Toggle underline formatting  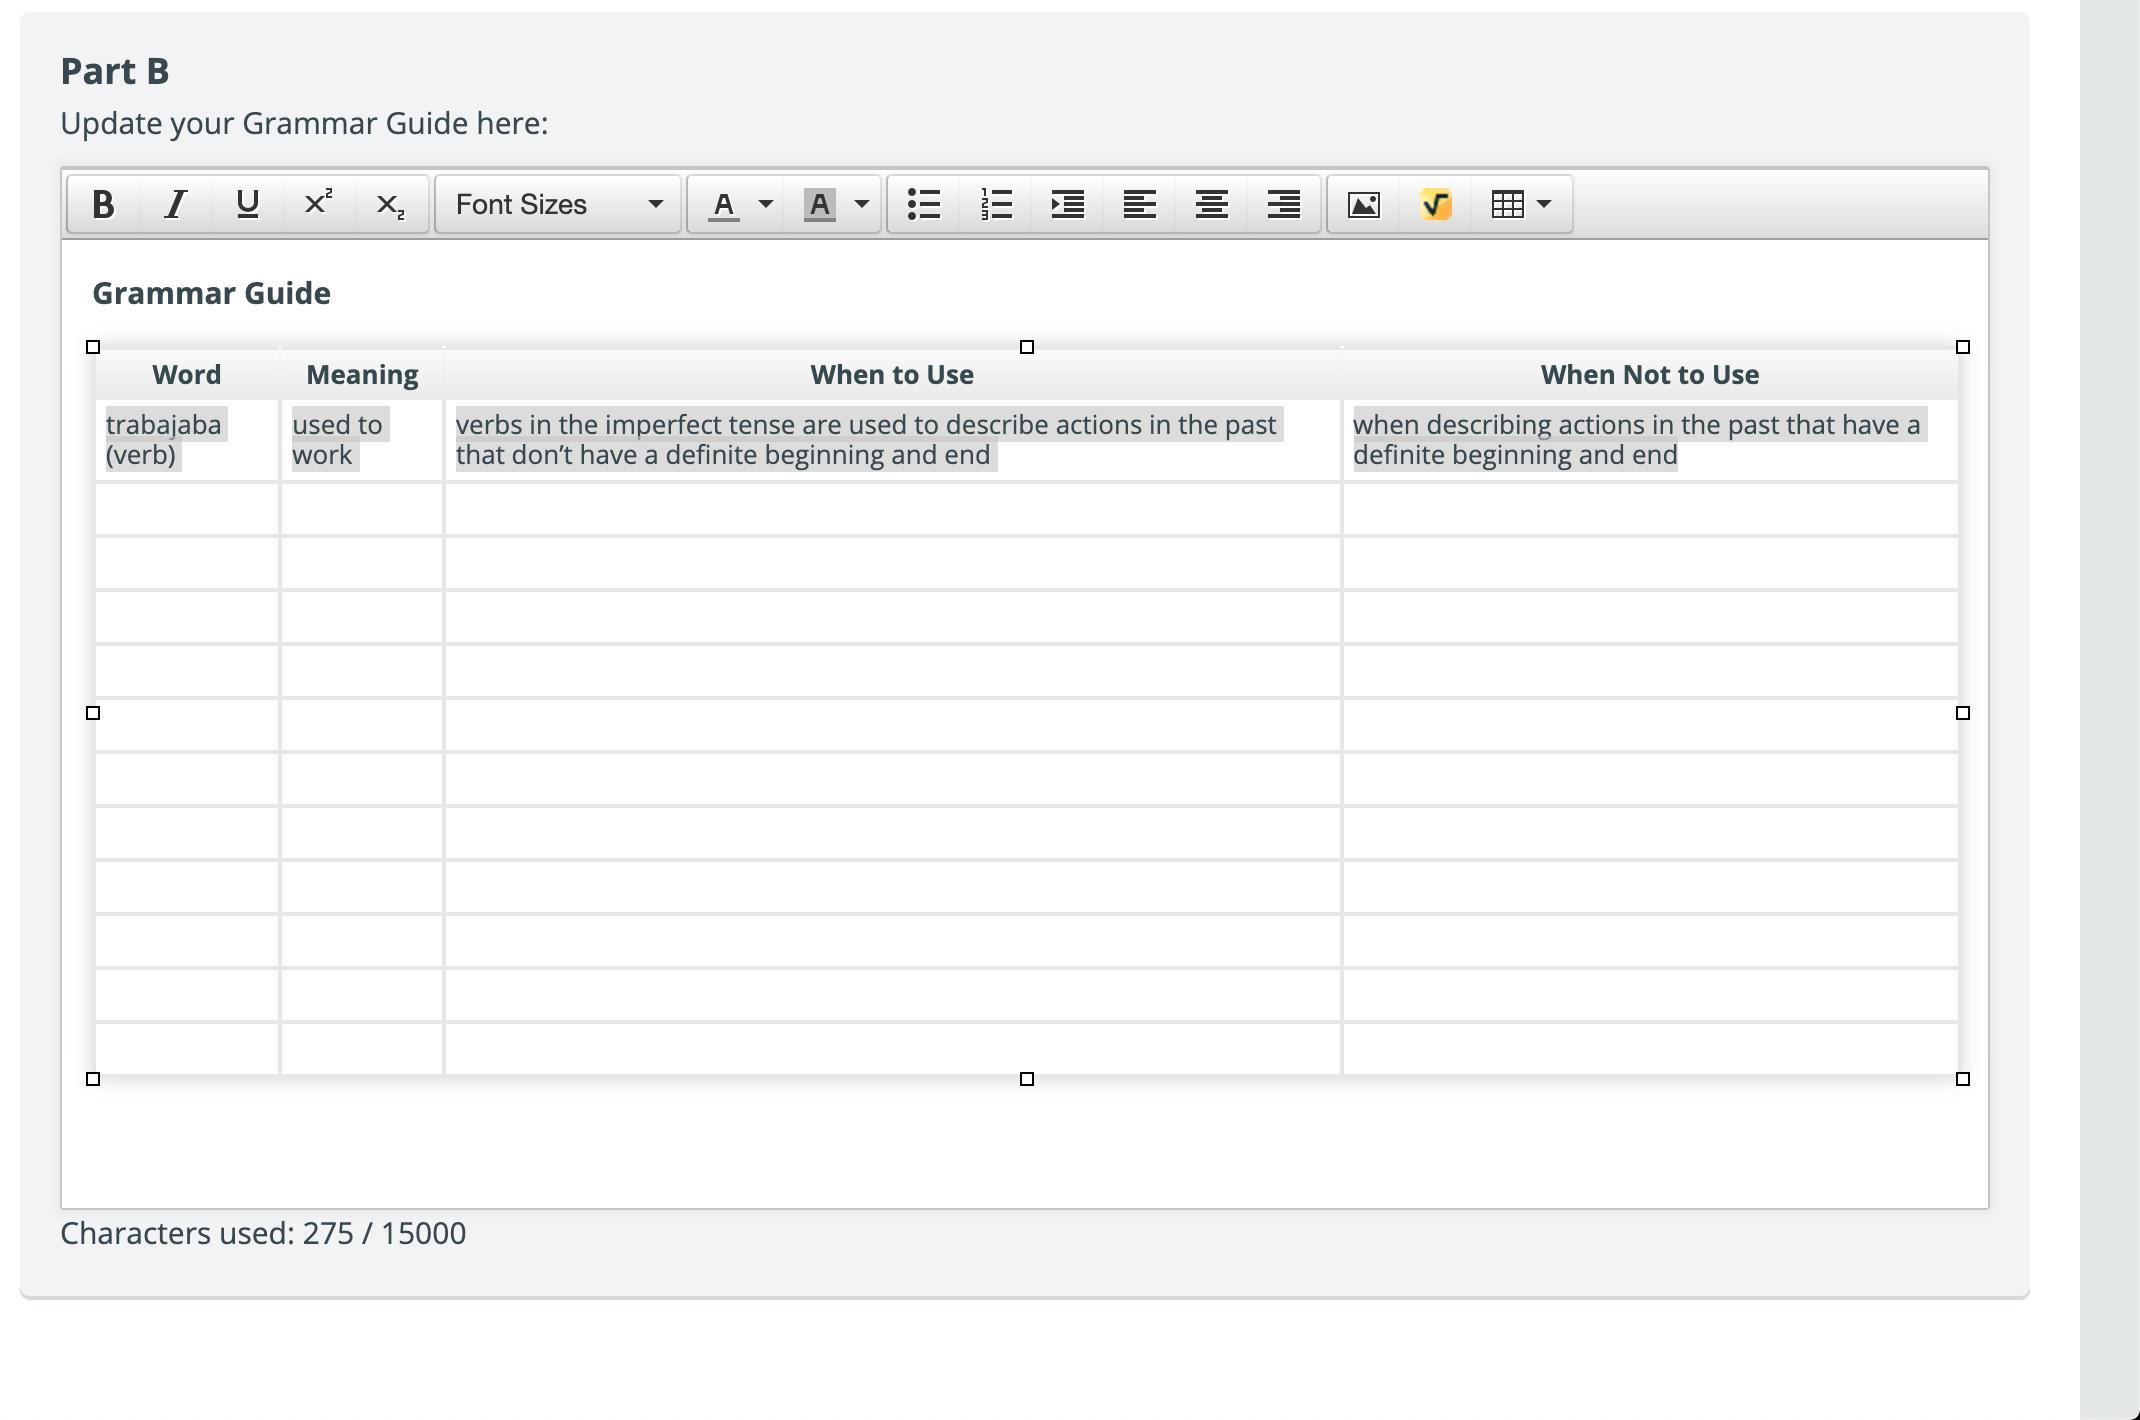[248, 205]
